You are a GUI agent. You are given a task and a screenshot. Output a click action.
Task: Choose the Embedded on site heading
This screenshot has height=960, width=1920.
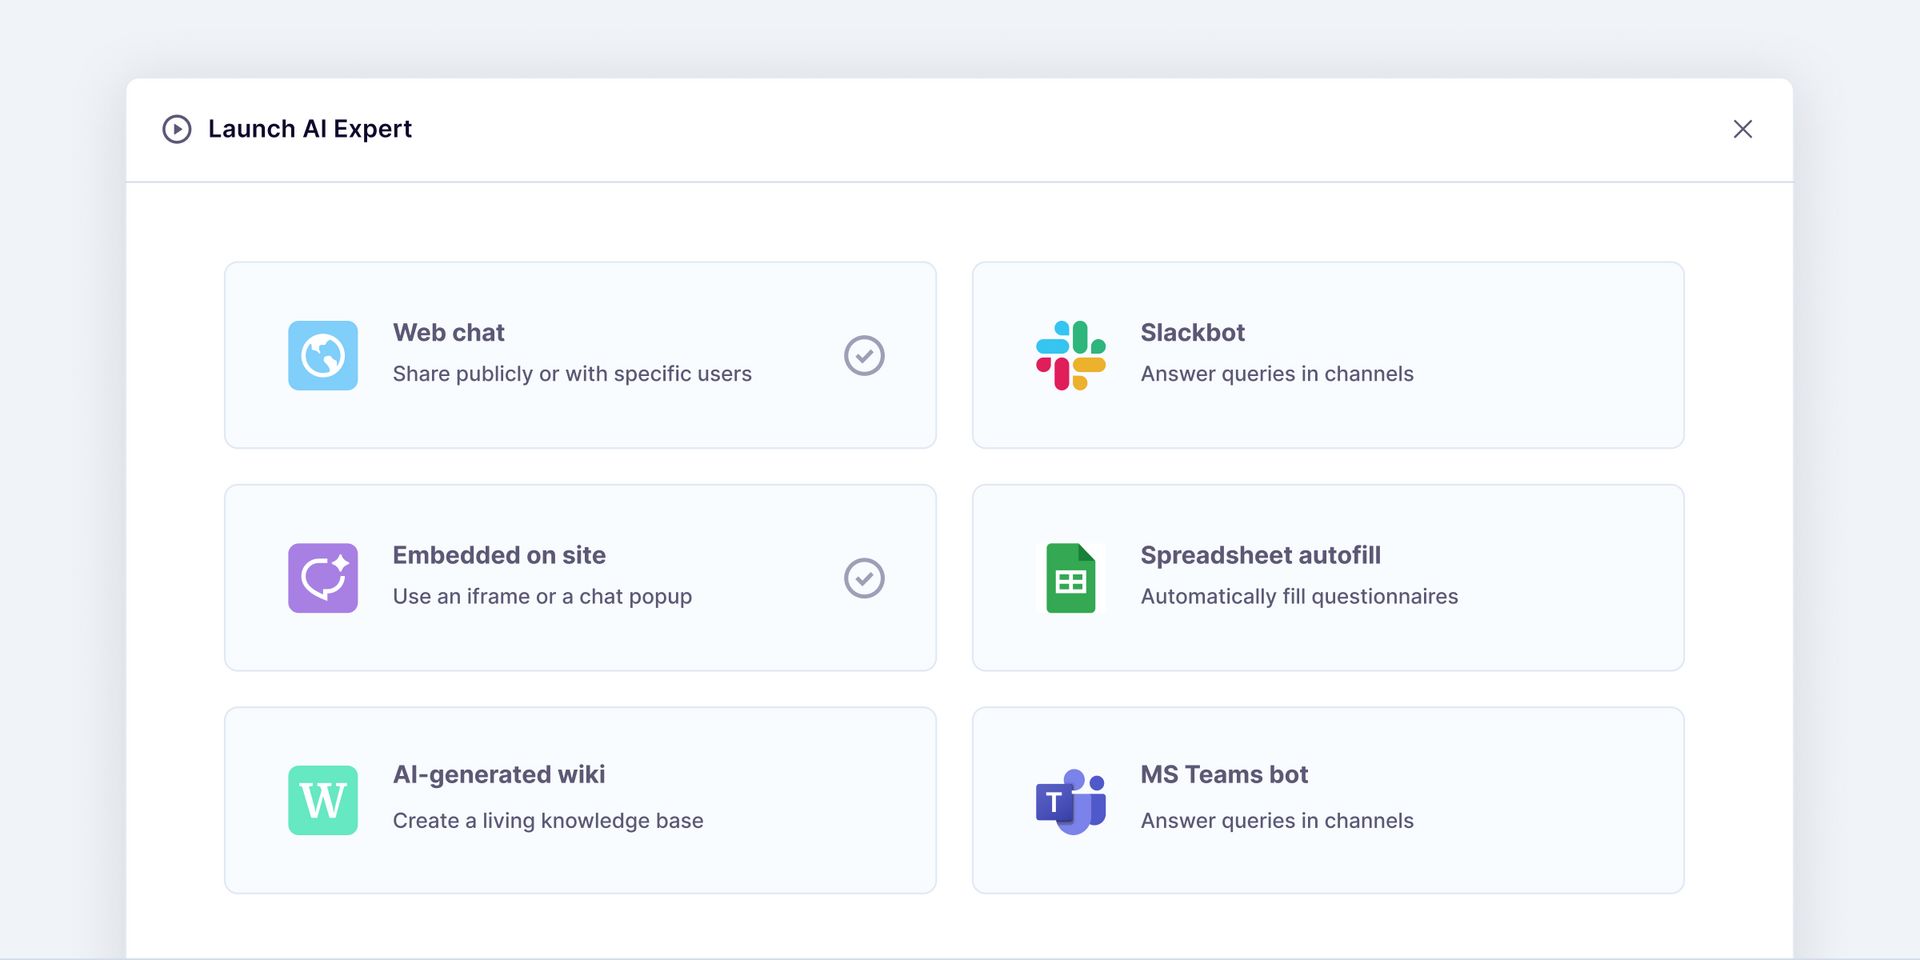coord(499,555)
